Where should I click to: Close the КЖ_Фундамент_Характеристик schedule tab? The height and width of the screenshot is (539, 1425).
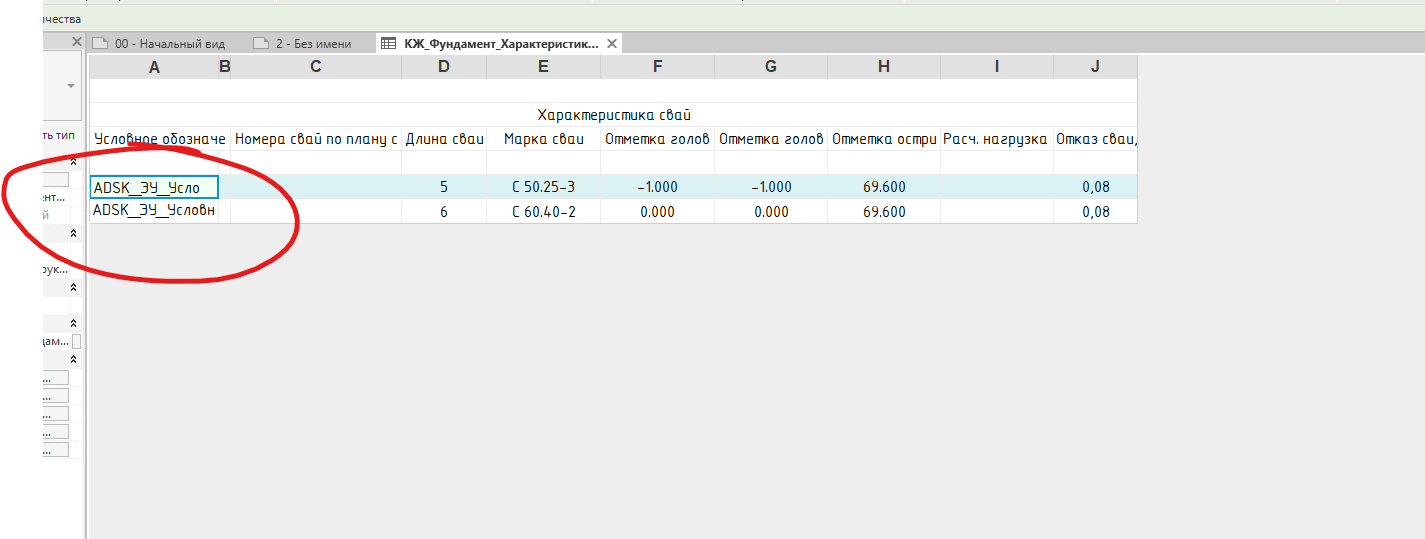pos(612,43)
